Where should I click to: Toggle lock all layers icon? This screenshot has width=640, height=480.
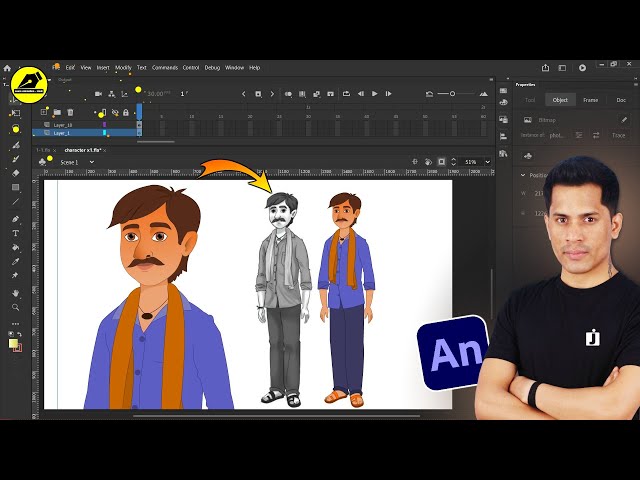coord(126,112)
